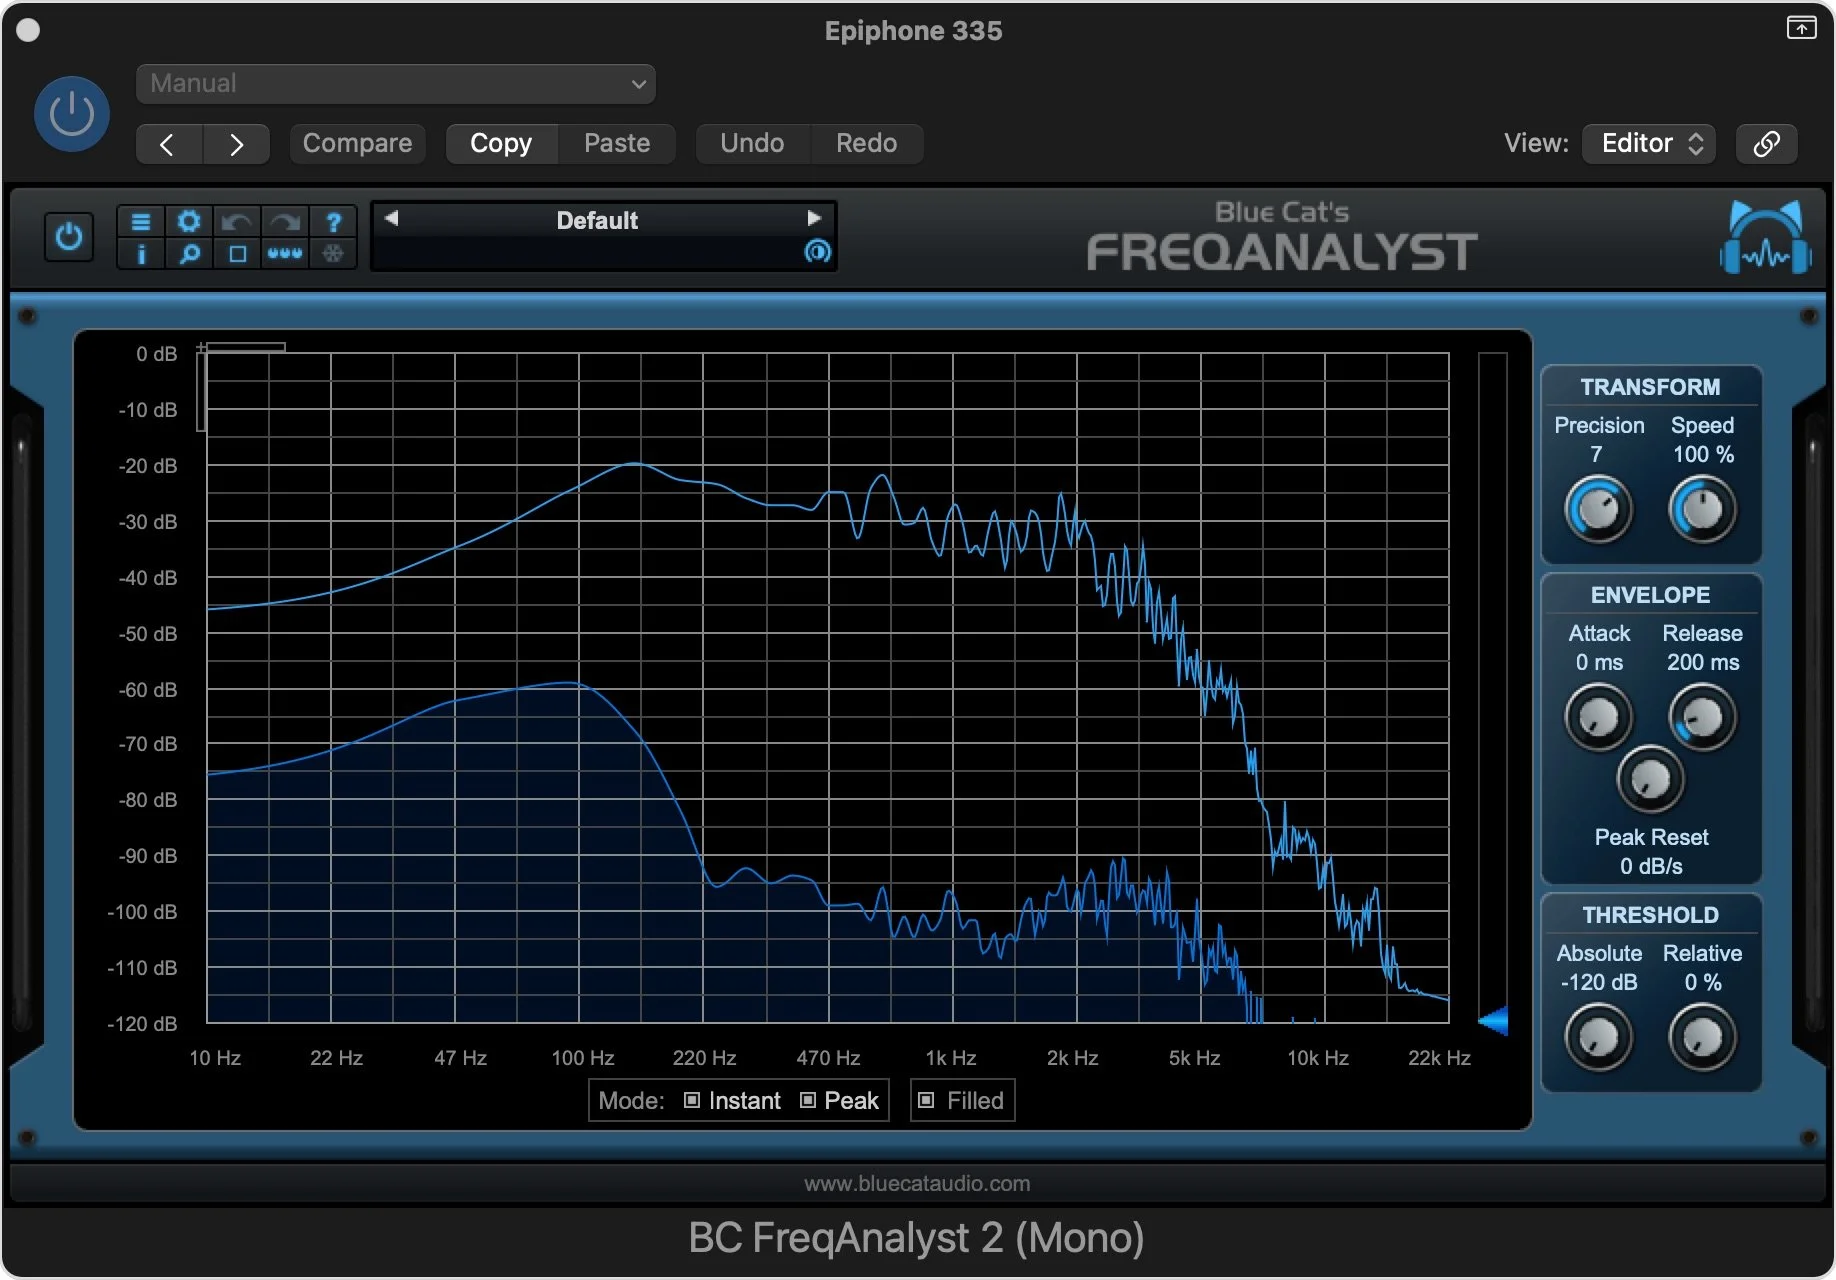Image resolution: width=1836 pixels, height=1280 pixels.
Task: Click the Undo button in header
Action: [752, 144]
